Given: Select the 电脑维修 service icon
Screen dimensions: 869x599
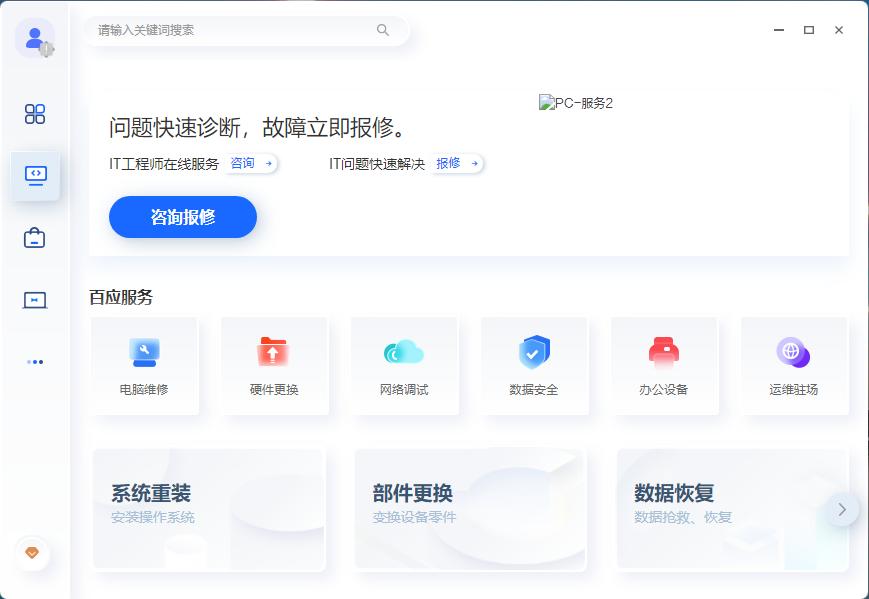Looking at the screenshot, I should (x=143, y=352).
